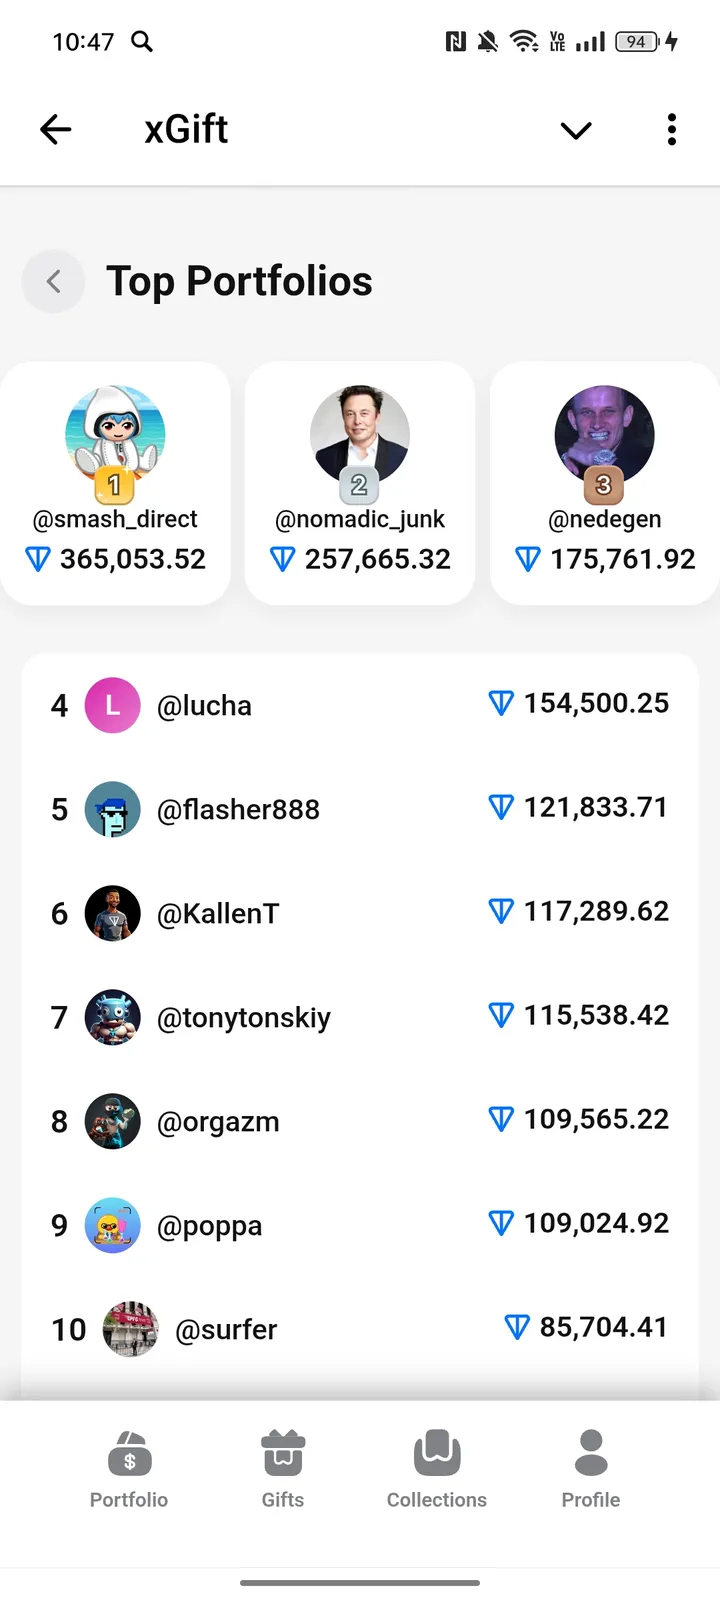720x1600 pixels.
Task: Tap the back arrow in header
Action: (x=56, y=129)
